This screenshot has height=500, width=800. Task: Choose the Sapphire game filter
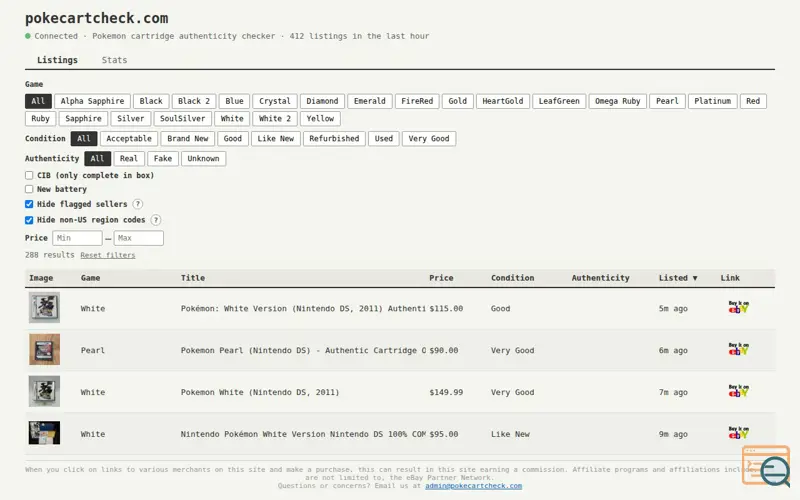(83, 118)
